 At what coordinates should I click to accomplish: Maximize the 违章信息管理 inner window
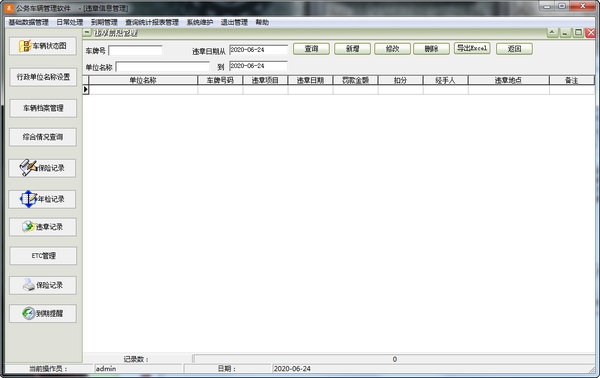pyautogui.click(x=578, y=33)
